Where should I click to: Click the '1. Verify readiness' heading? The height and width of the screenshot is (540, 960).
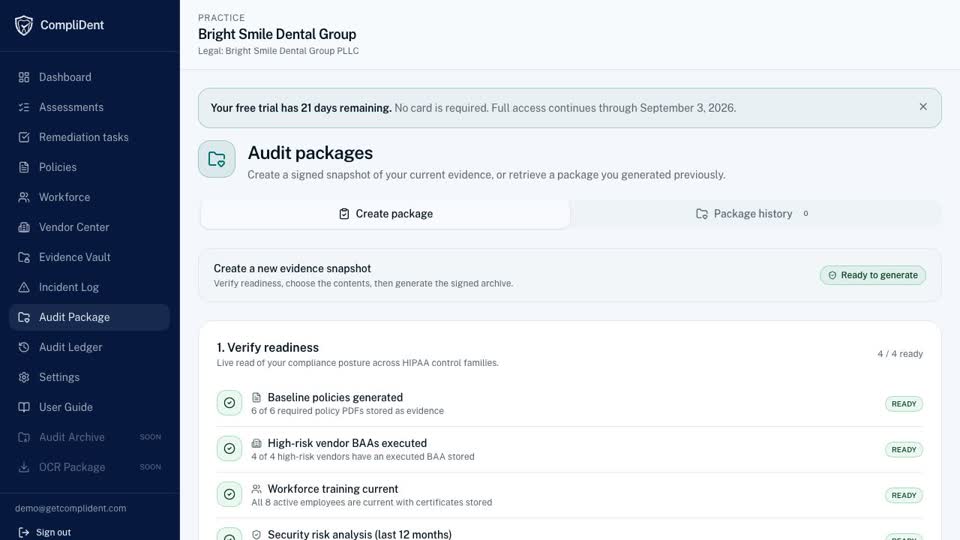click(268, 348)
